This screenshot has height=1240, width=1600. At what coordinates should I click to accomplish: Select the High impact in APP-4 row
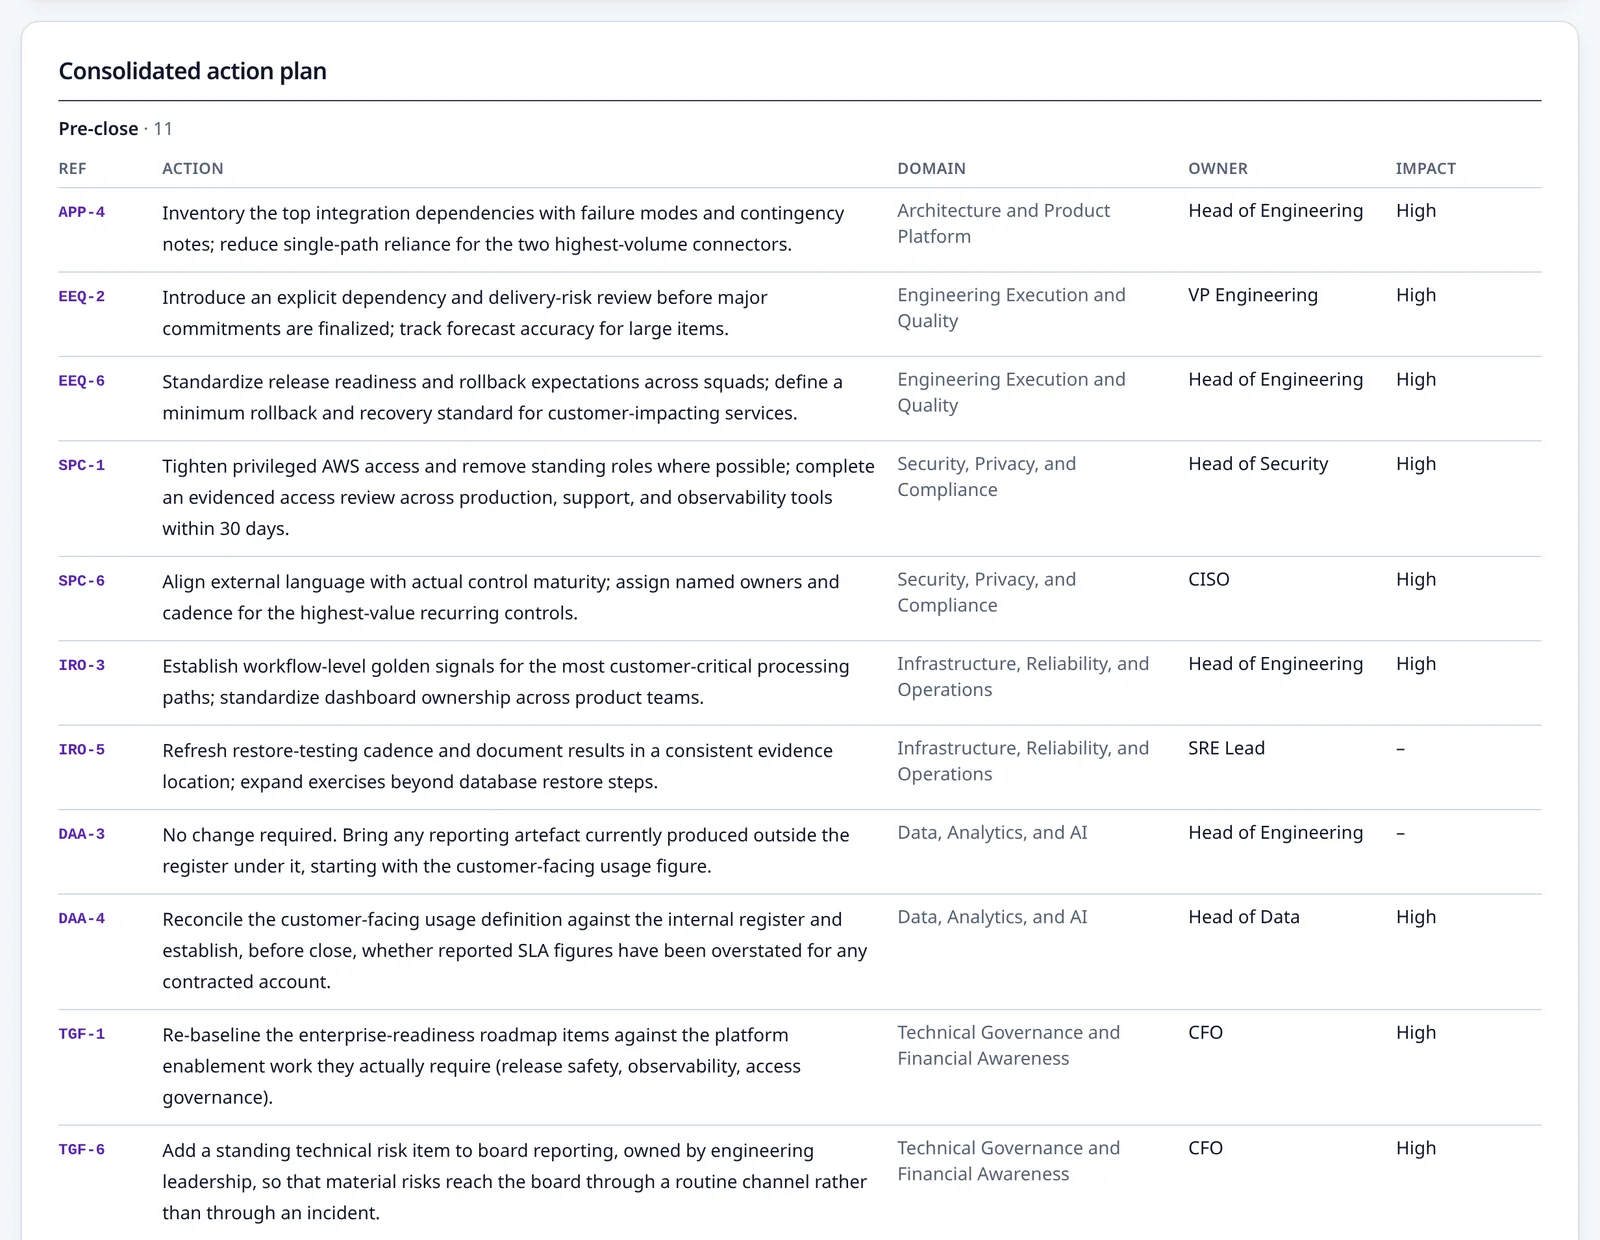point(1416,211)
